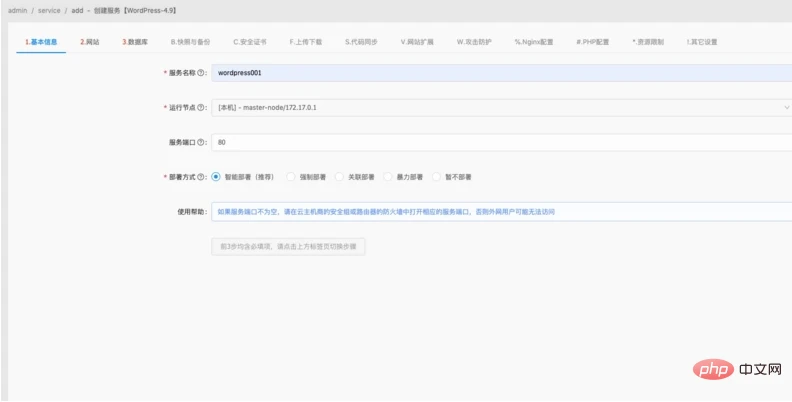Click help icon beside 运行节点 label
Image resolution: width=792 pixels, height=402 pixels.
click(201, 108)
